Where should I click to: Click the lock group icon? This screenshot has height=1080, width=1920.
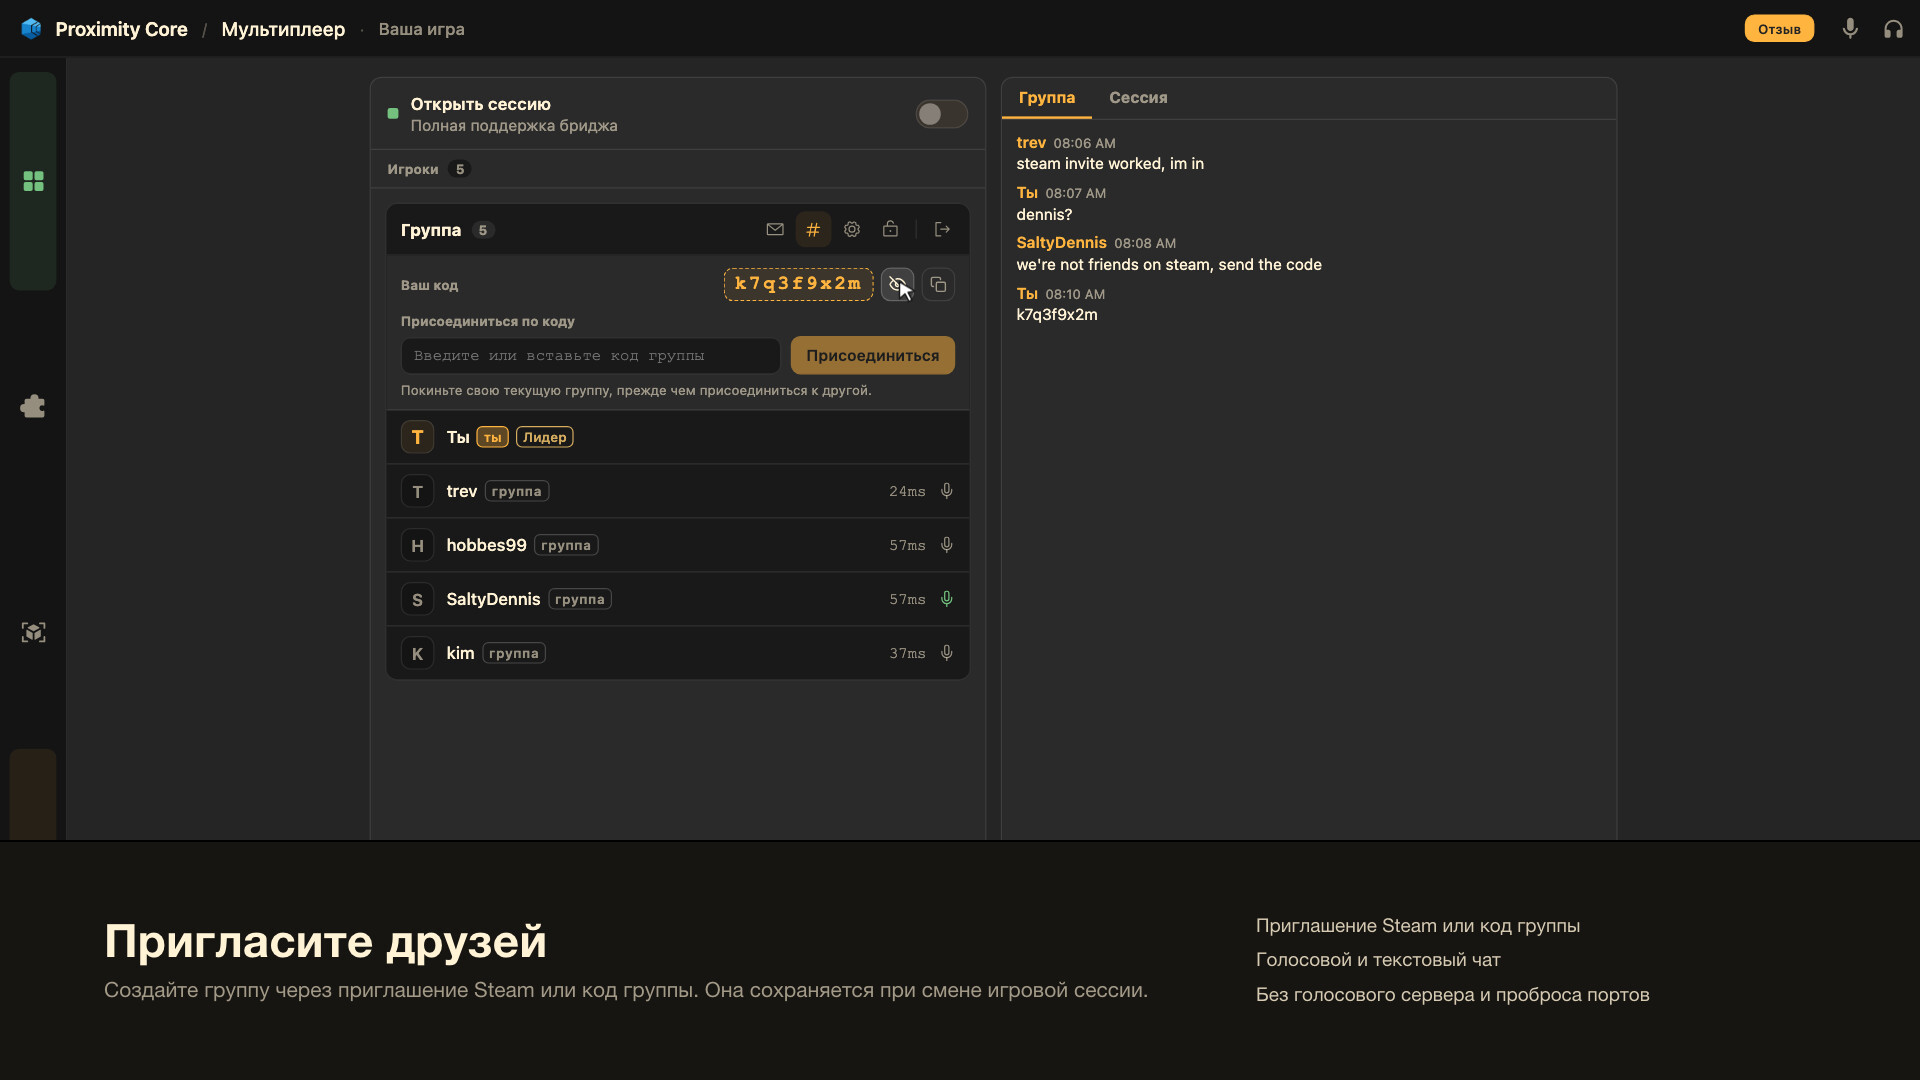890,230
